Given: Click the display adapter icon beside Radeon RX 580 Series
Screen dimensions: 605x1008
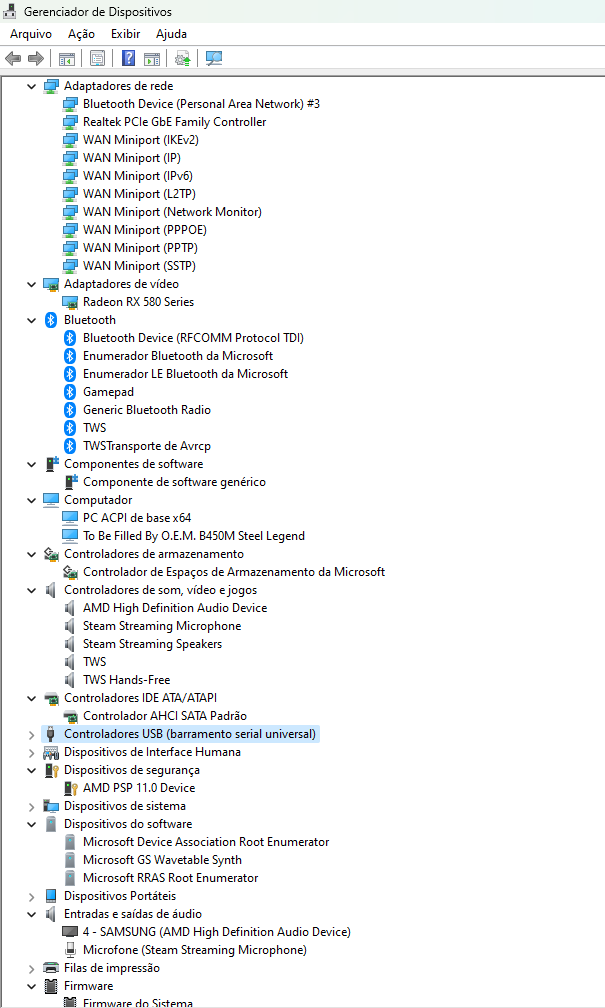Looking at the screenshot, I should [70, 302].
